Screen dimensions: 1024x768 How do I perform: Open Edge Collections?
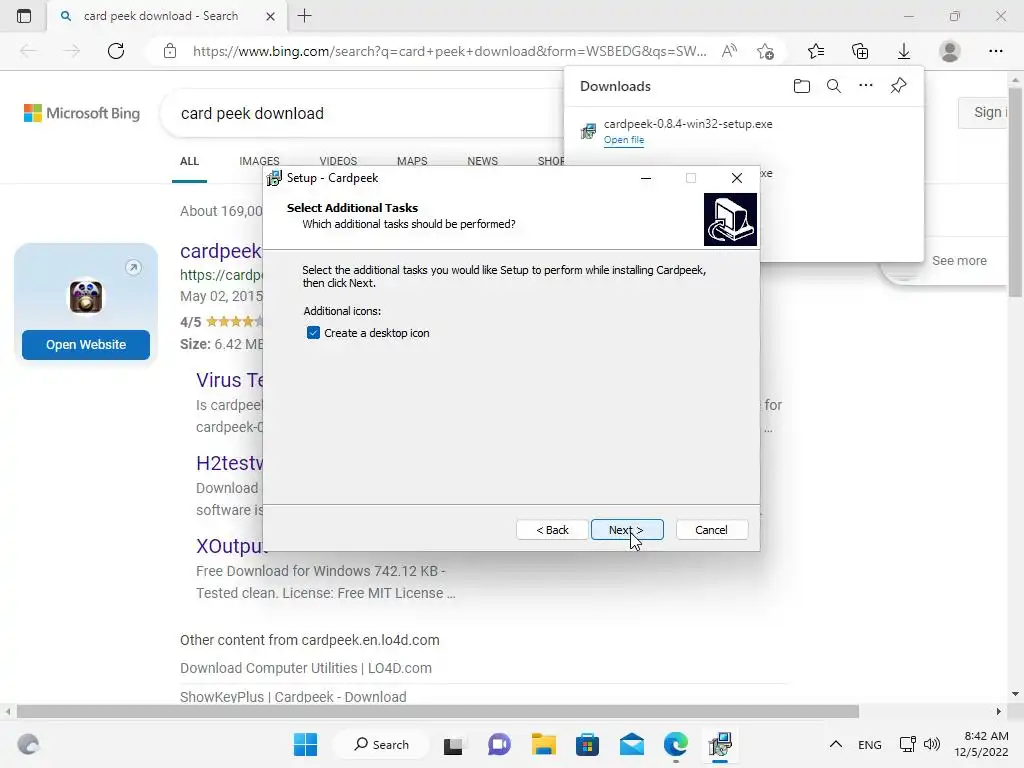pyautogui.click(x=860, y=51)
